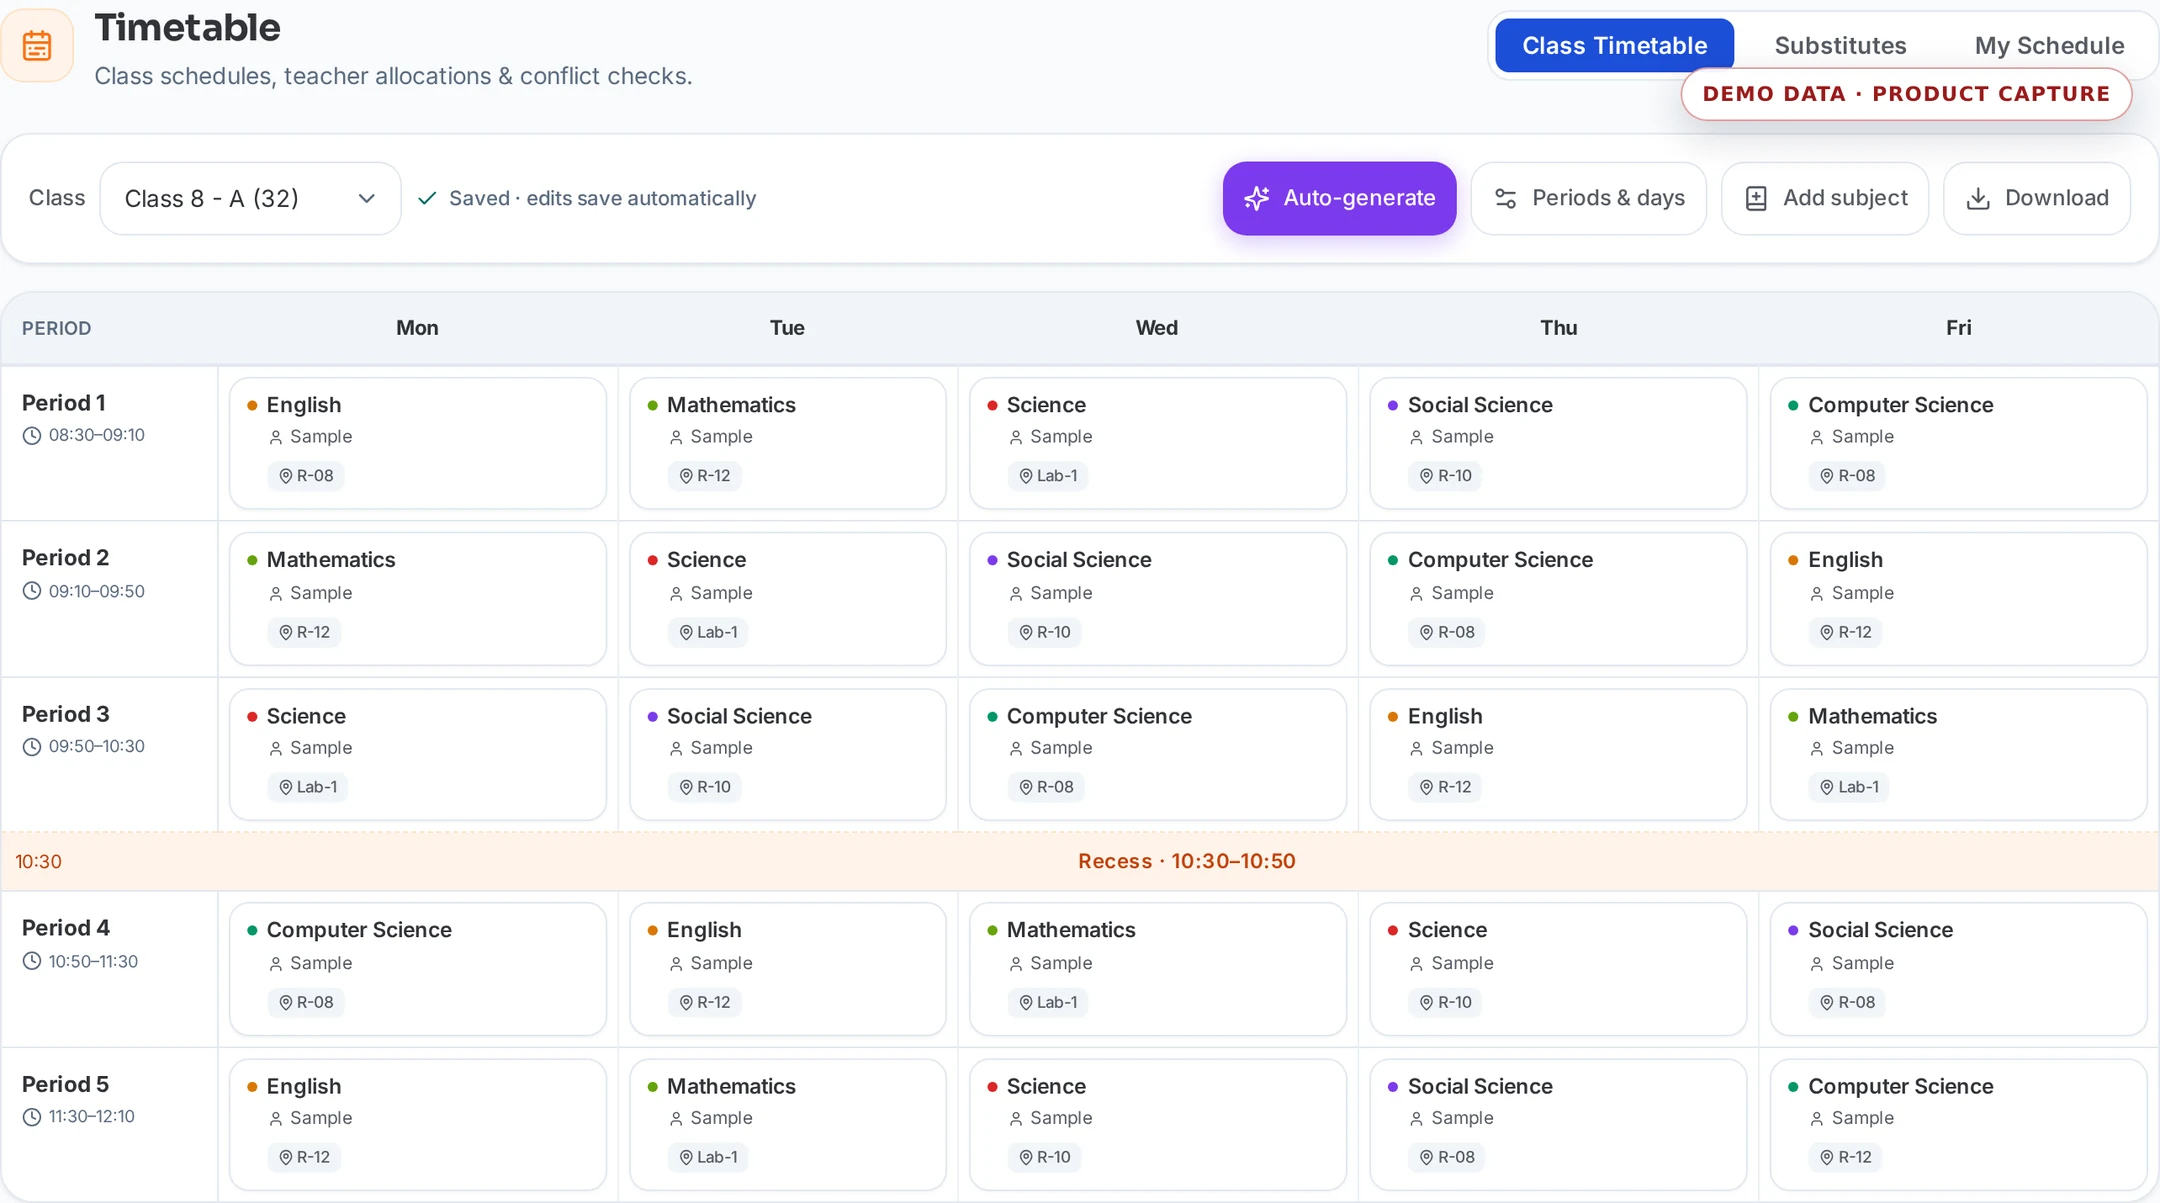The width and height of the screenshot is (2160, 1203).
Task: Click the Auto-generate sparkle icon
Action: 1257,198
